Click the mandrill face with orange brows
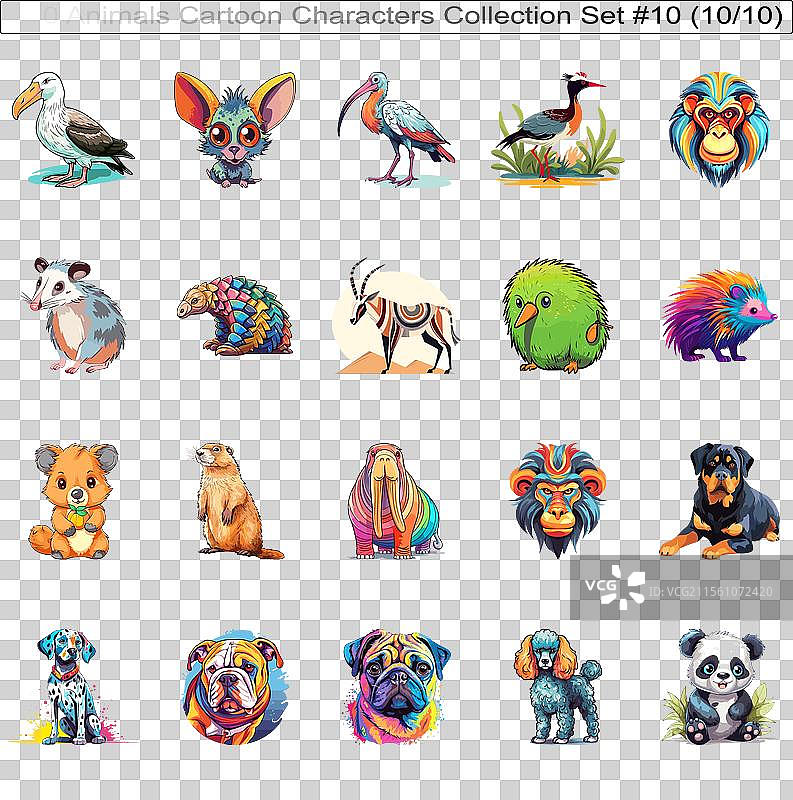This screenshot has height=800, width=793. coord(556,498)
